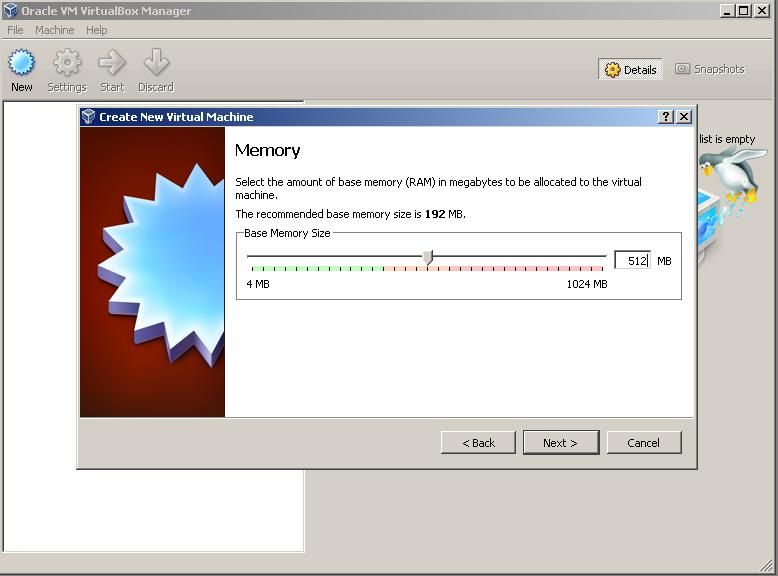Viewport: 778px width, 576px height.
Task: Focus the 512 MB memory input field
Action: coord(632,260)
